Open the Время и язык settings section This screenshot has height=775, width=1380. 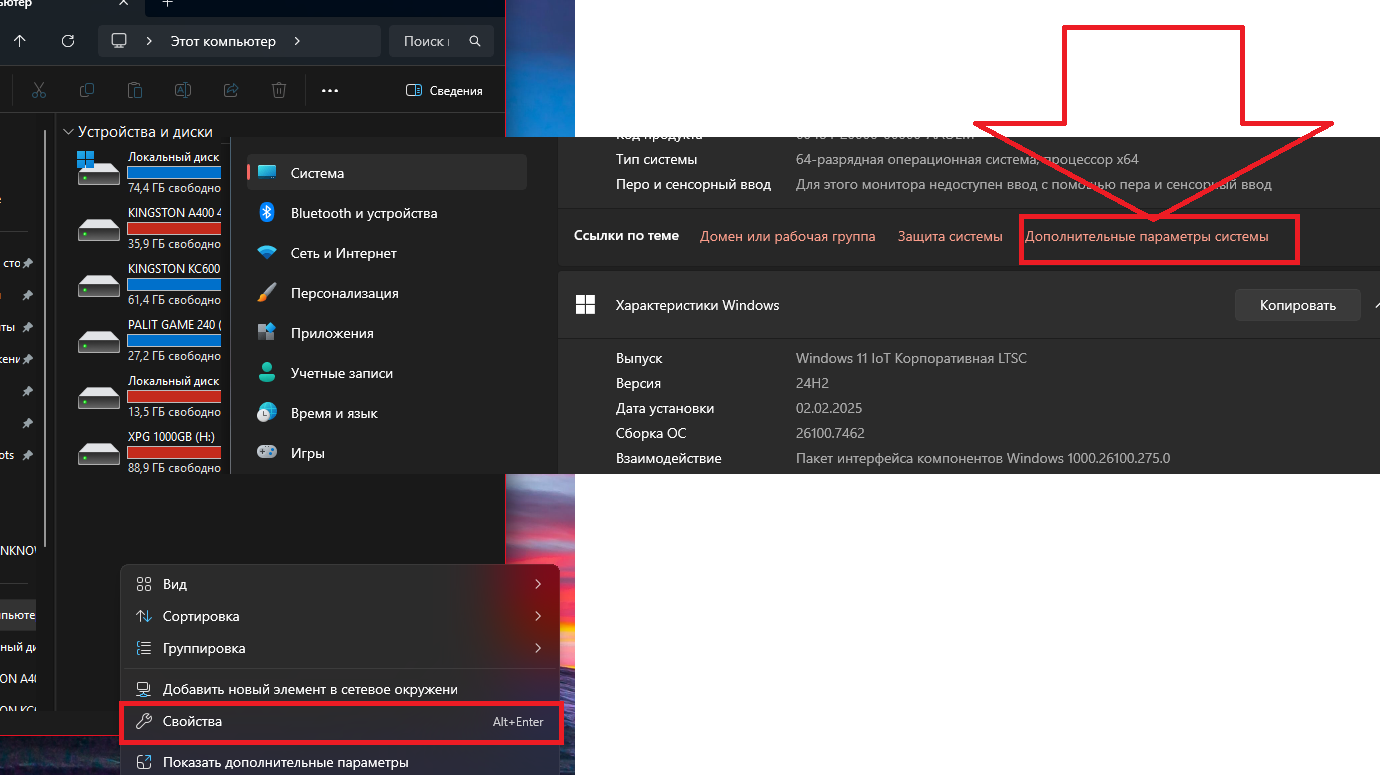387,413
